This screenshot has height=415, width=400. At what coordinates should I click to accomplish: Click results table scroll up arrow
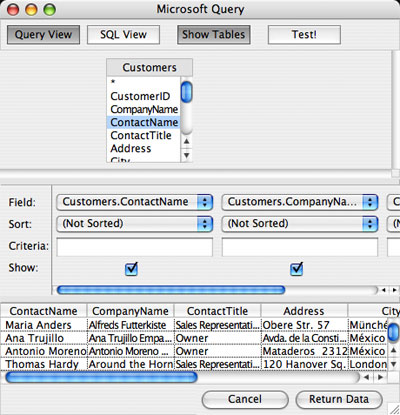tap(394, 350)
